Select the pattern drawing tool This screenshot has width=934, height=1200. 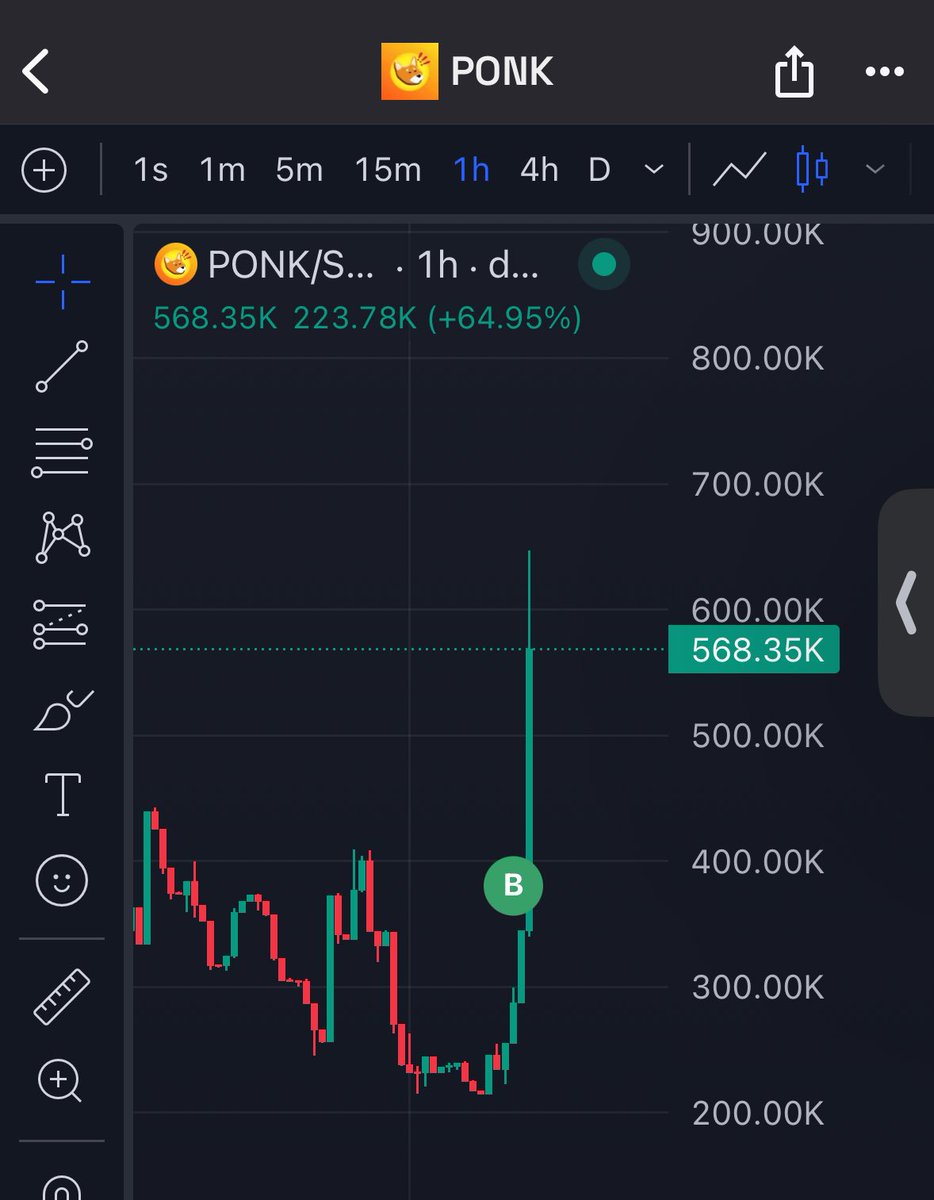(62, 537)
